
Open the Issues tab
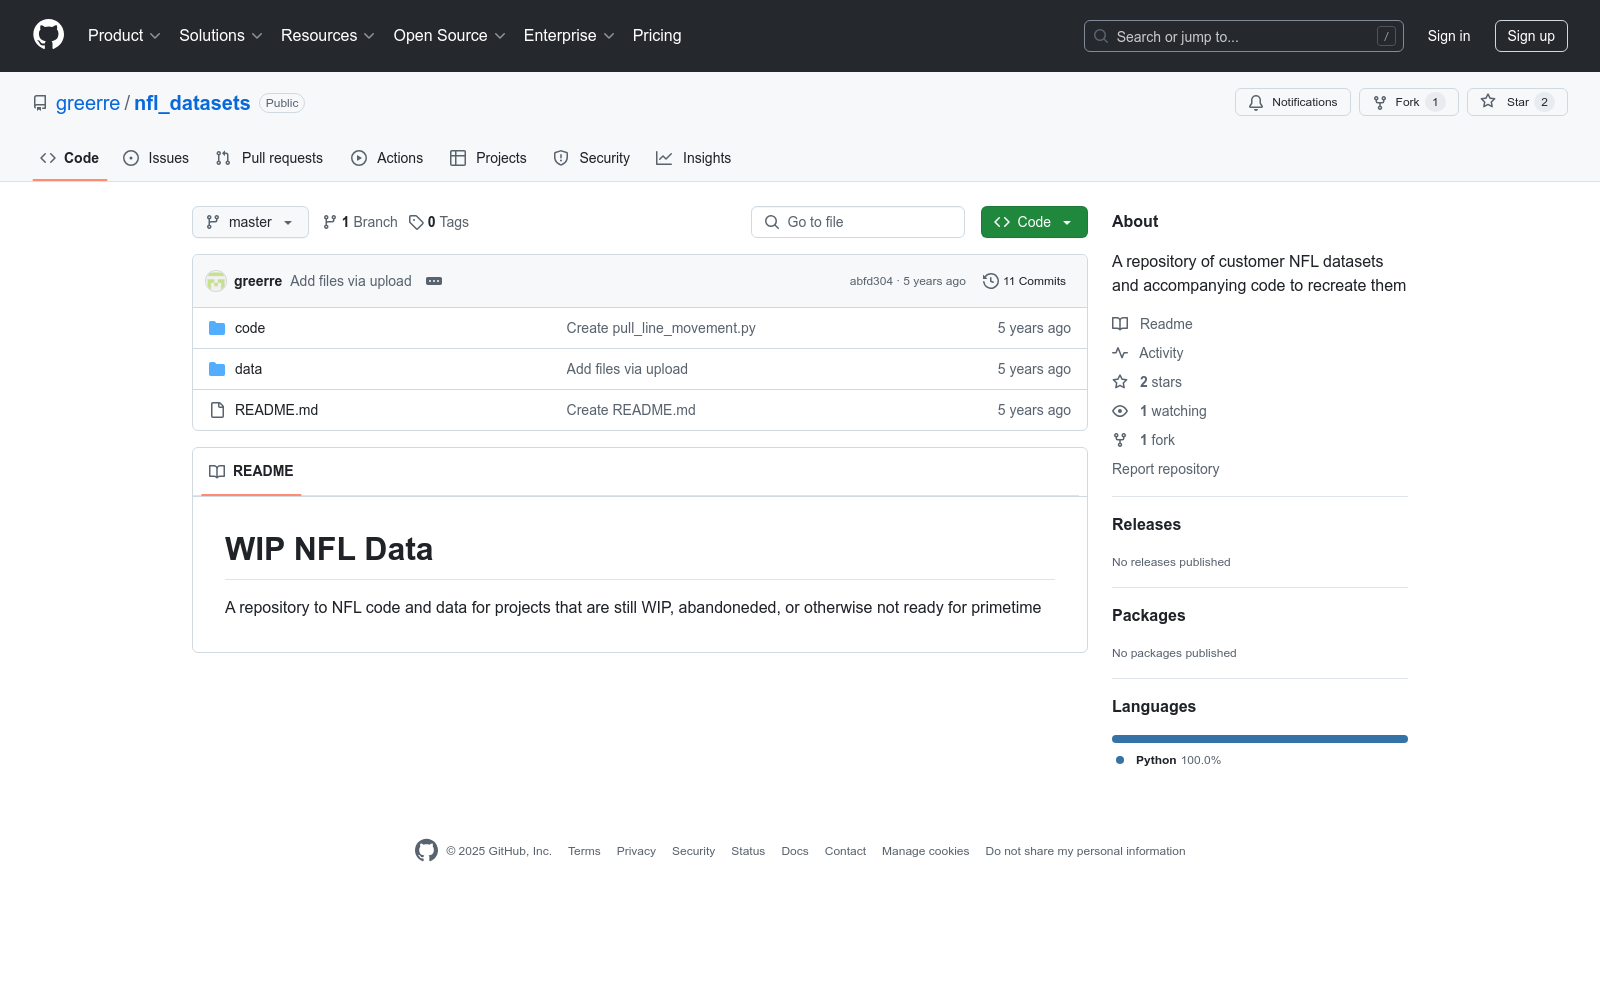tap(156, 158)
